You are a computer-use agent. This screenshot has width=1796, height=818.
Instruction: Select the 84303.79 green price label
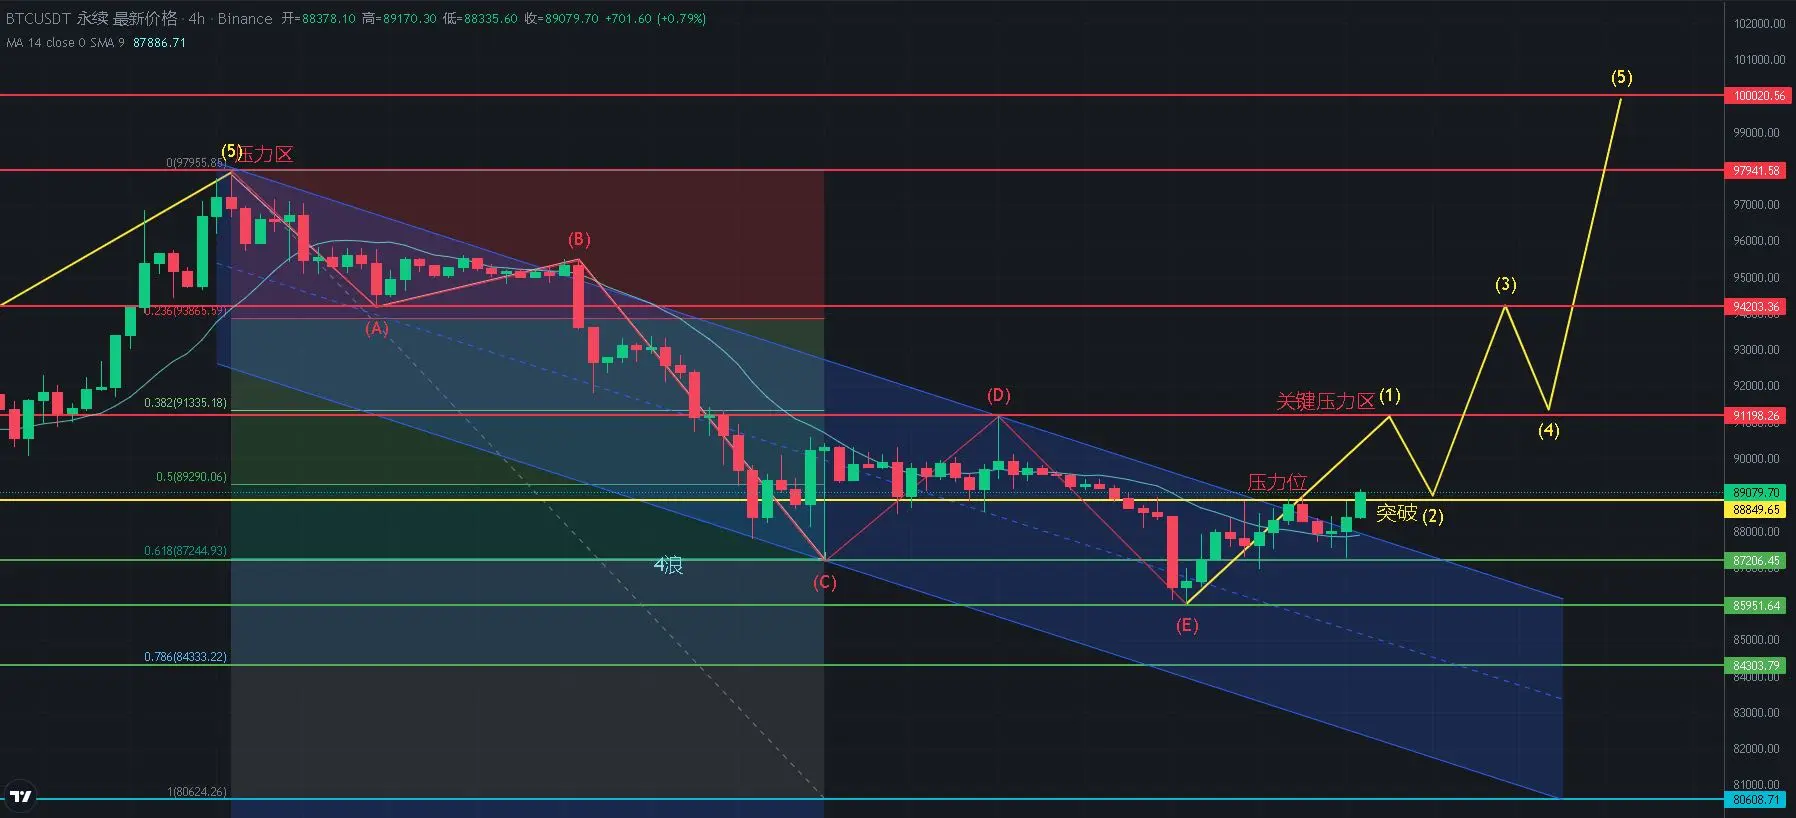point(1756,665)
